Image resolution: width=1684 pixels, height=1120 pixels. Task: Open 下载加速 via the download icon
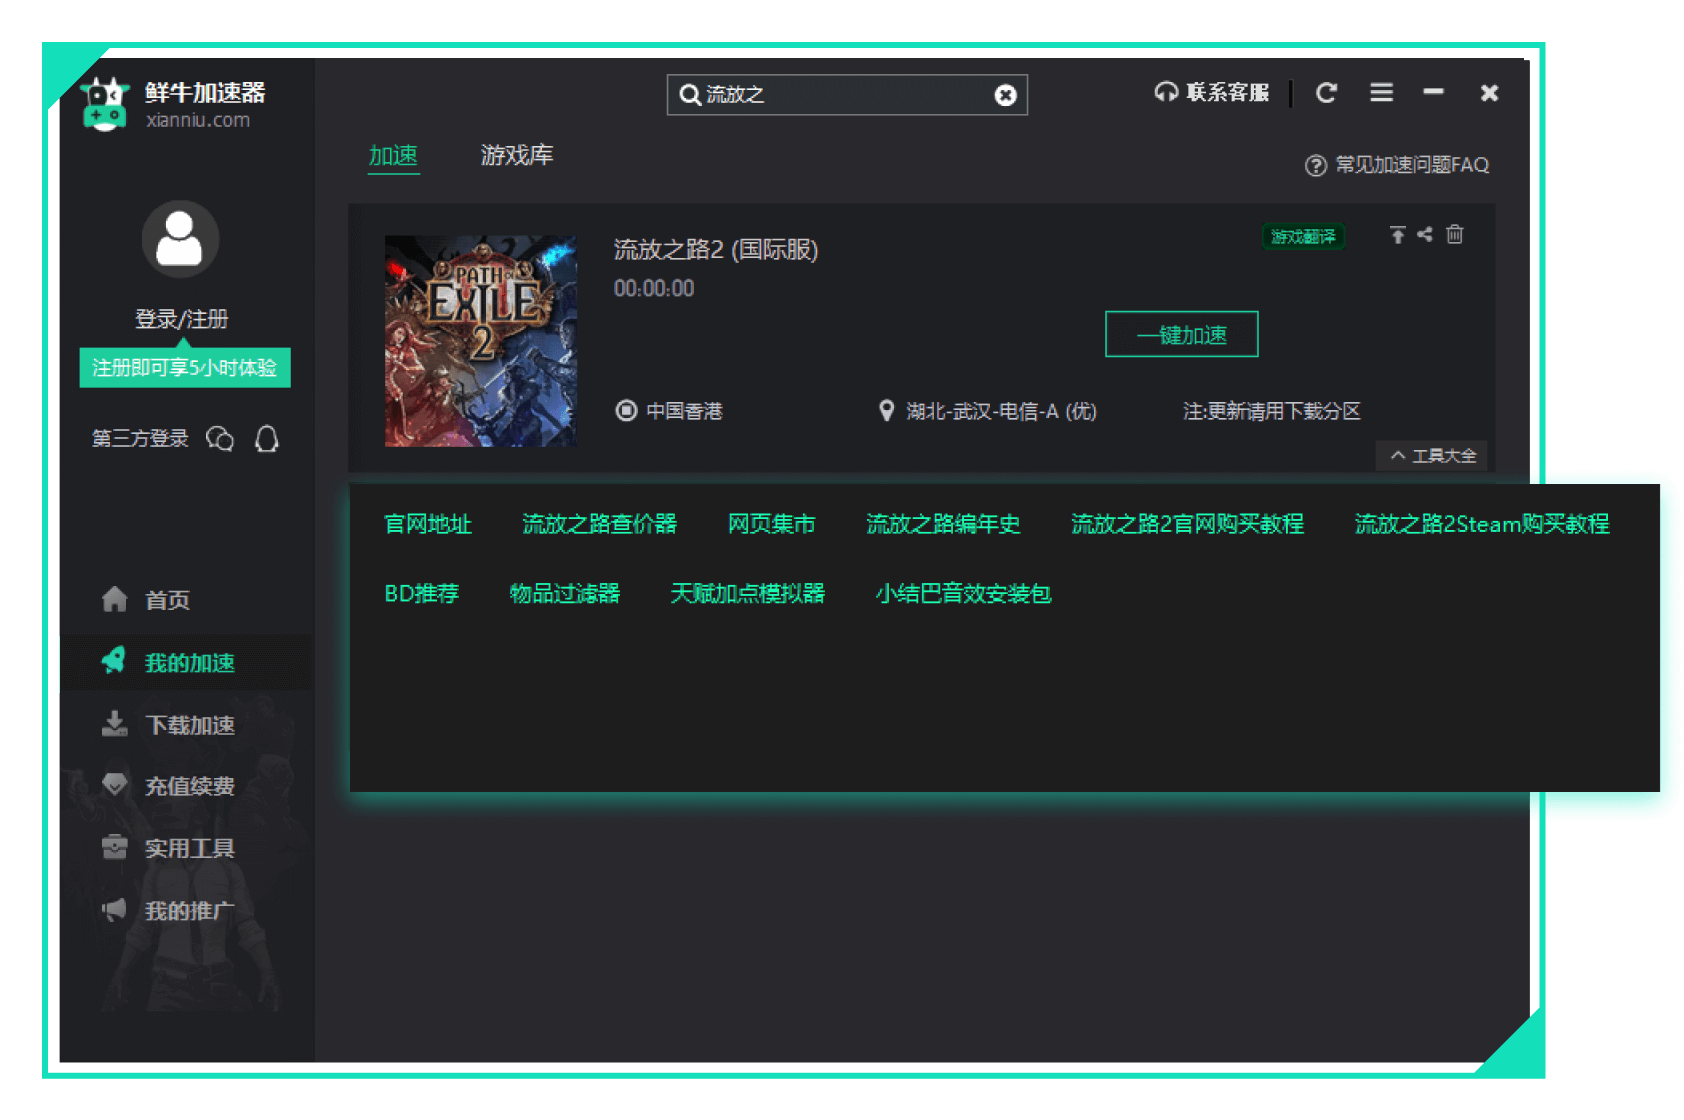[115, 724]
